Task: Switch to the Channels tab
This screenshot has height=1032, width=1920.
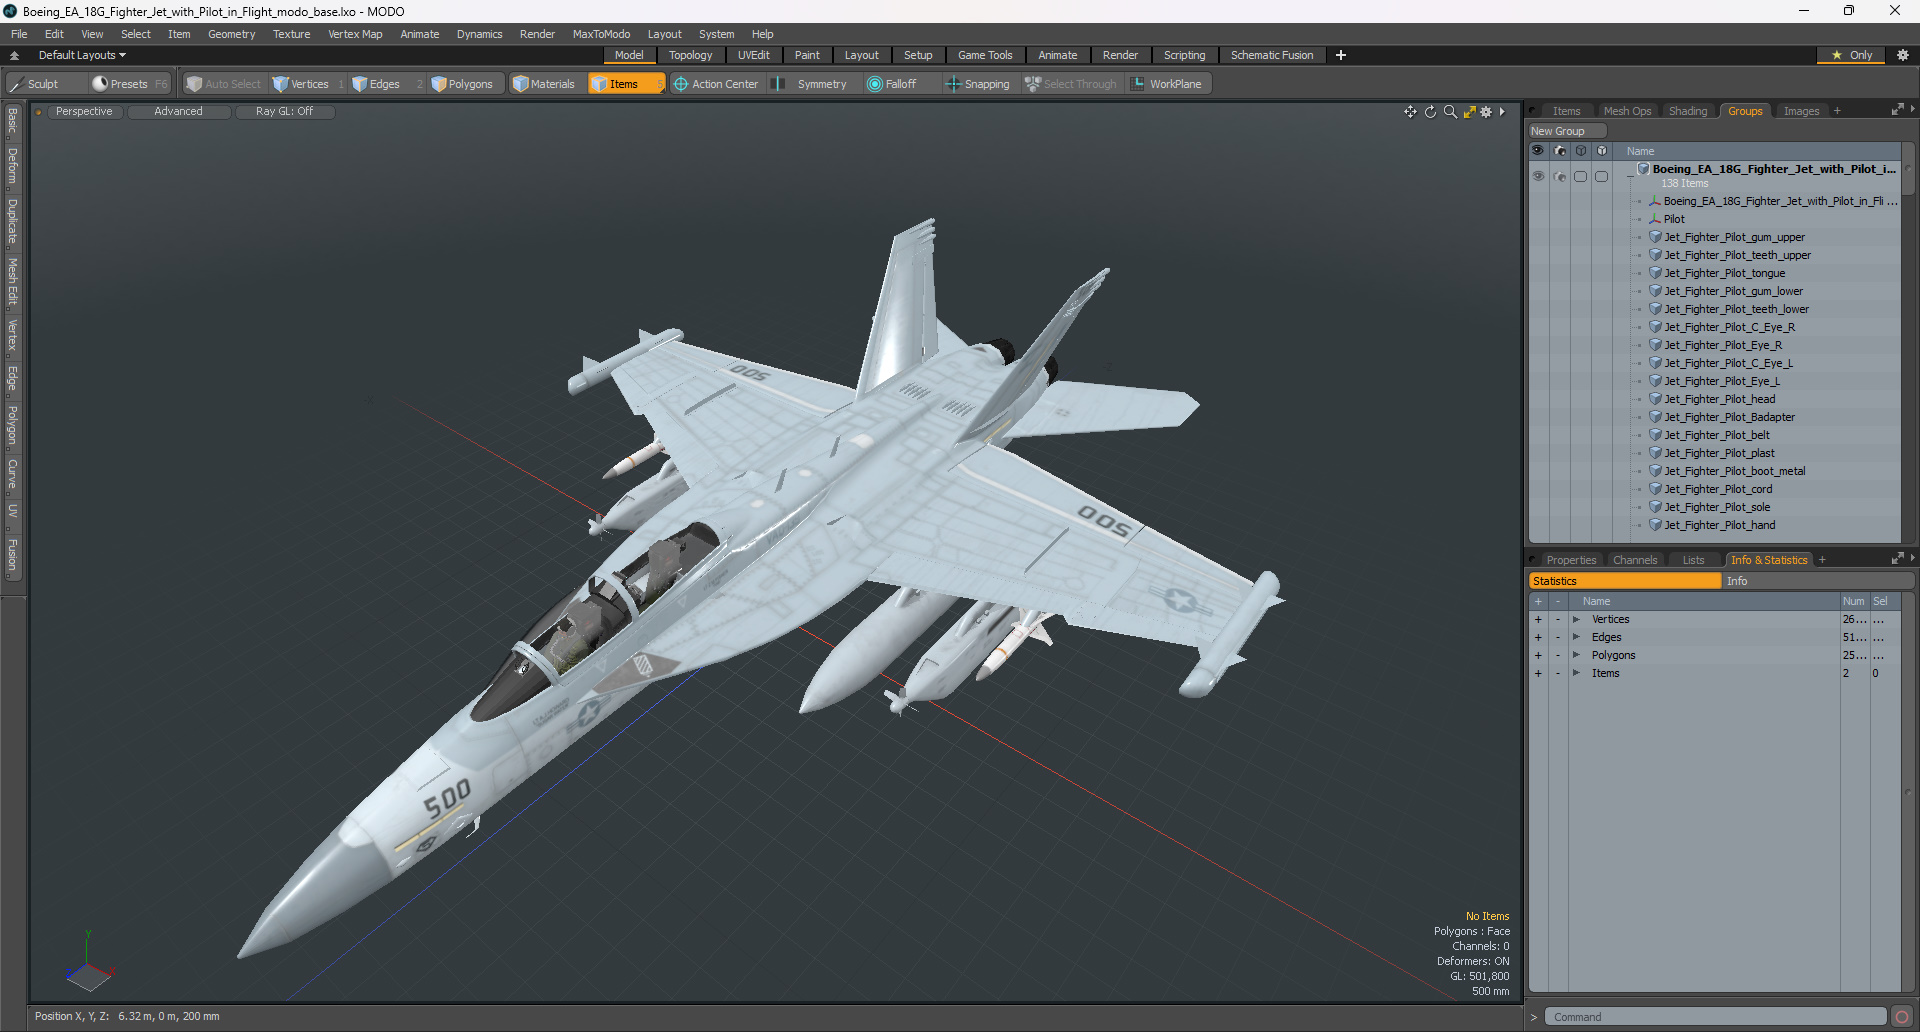Action: 1635,560
